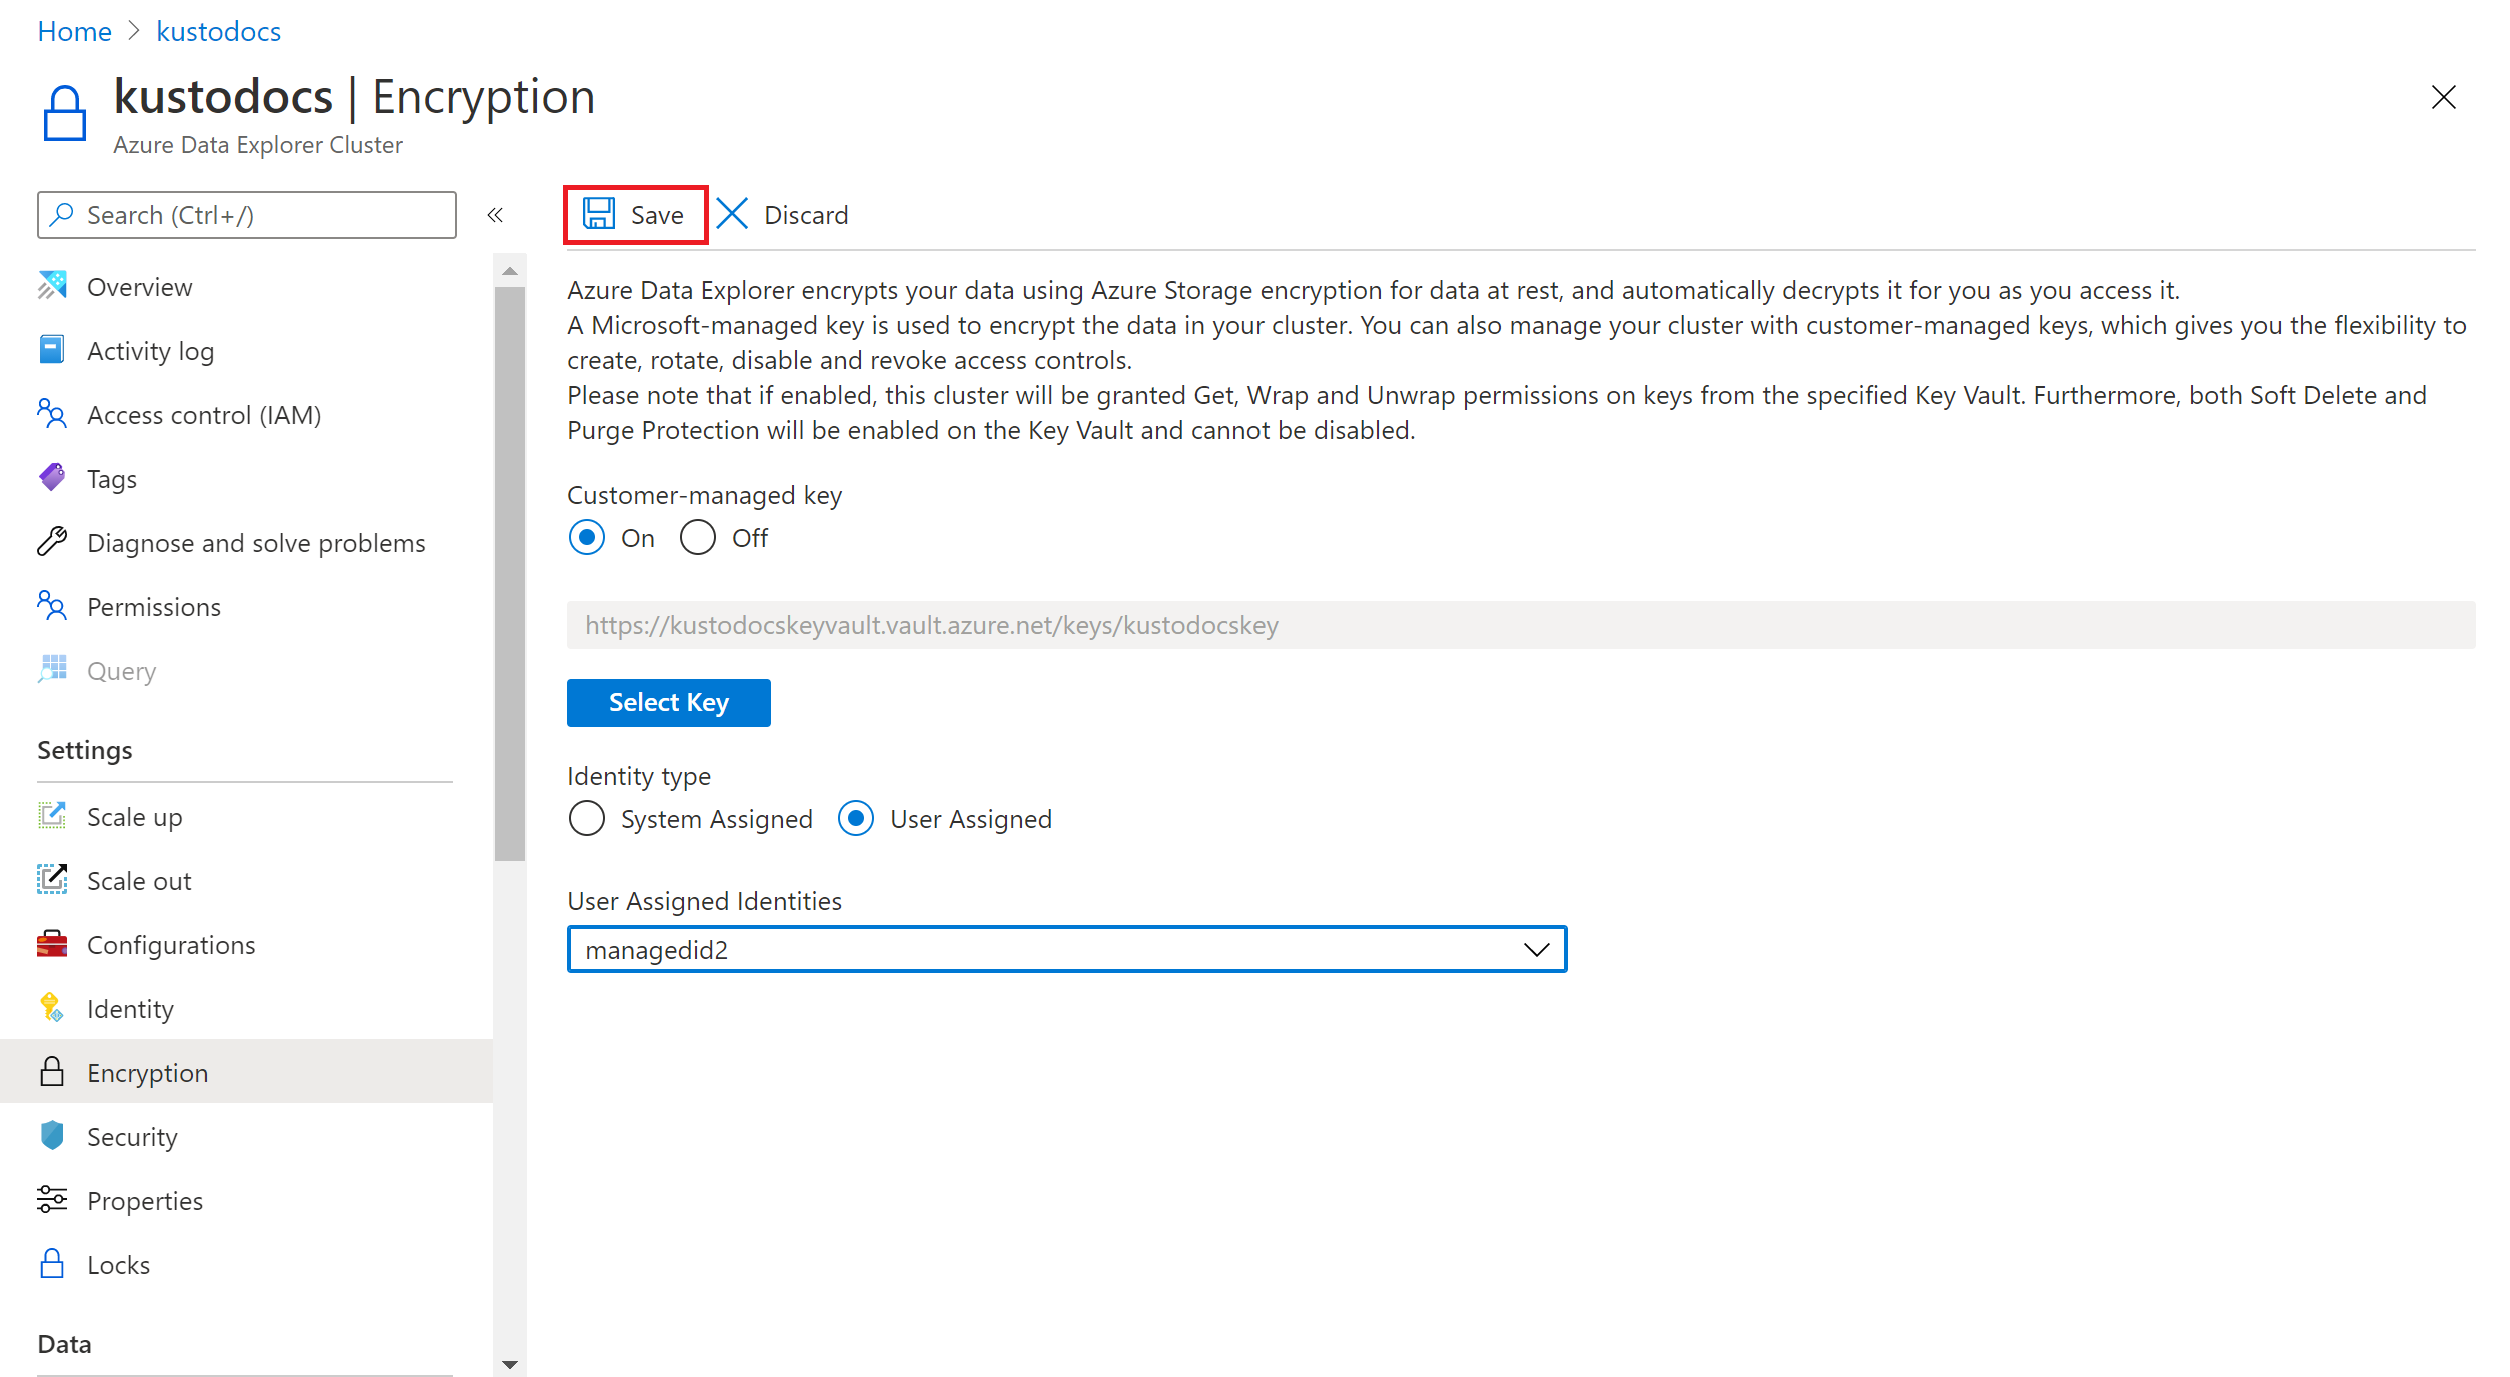This screenshot has height=1377, width=2510.
Task: Click the Access control IAM icon
Action: [53, 414]
